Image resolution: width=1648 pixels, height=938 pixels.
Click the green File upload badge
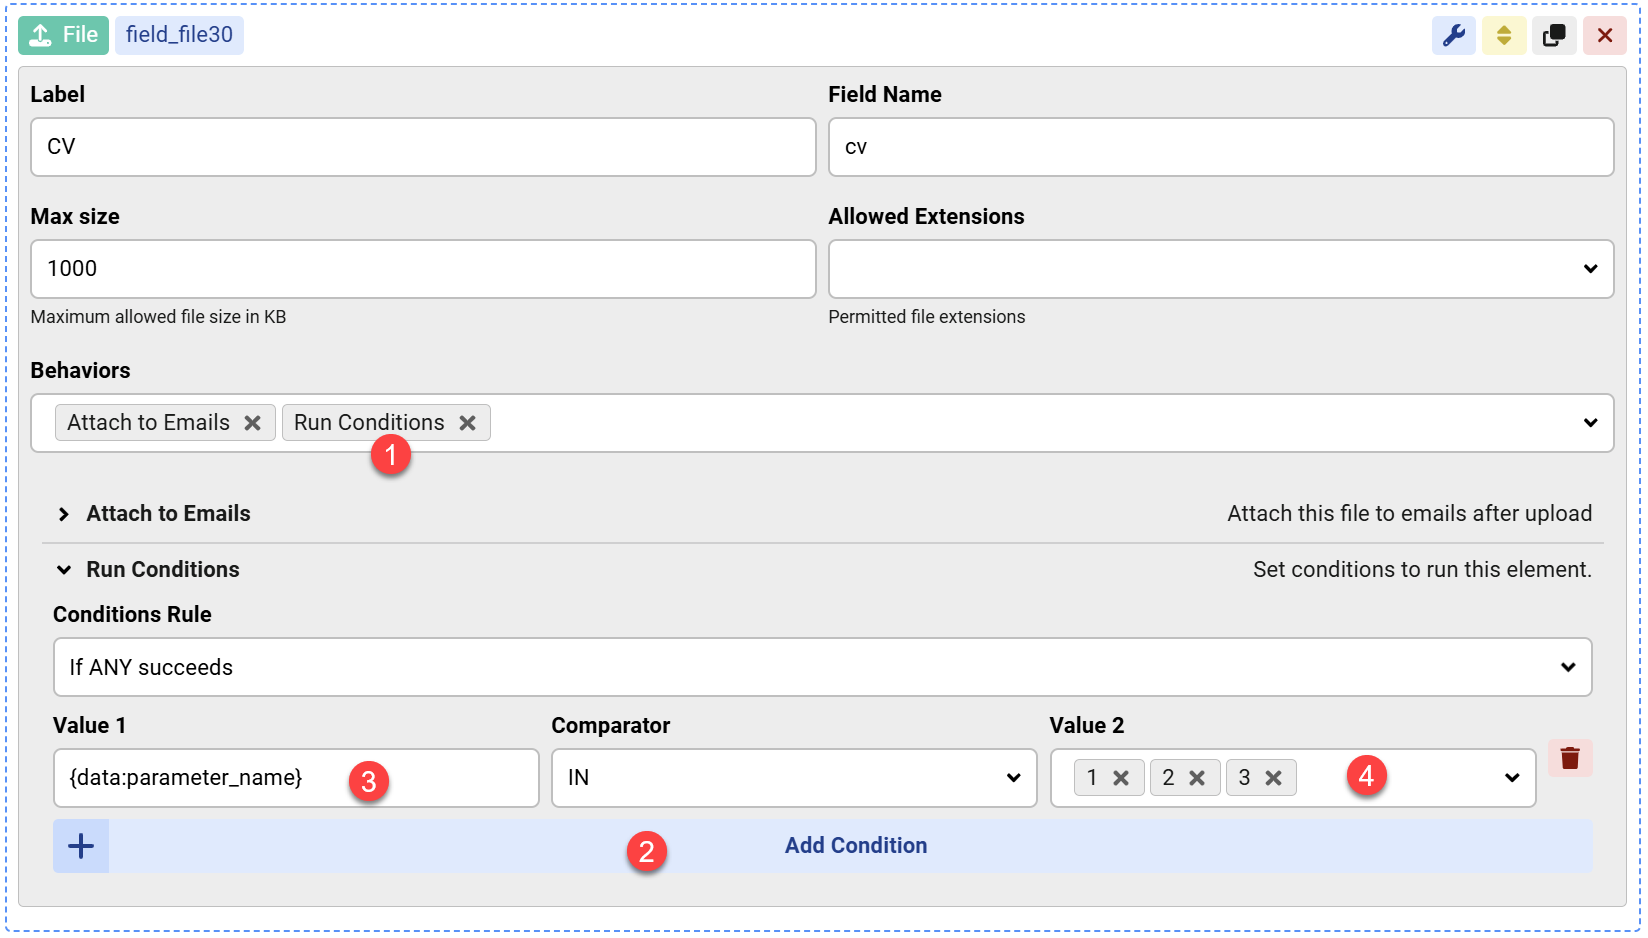point(63,34)
